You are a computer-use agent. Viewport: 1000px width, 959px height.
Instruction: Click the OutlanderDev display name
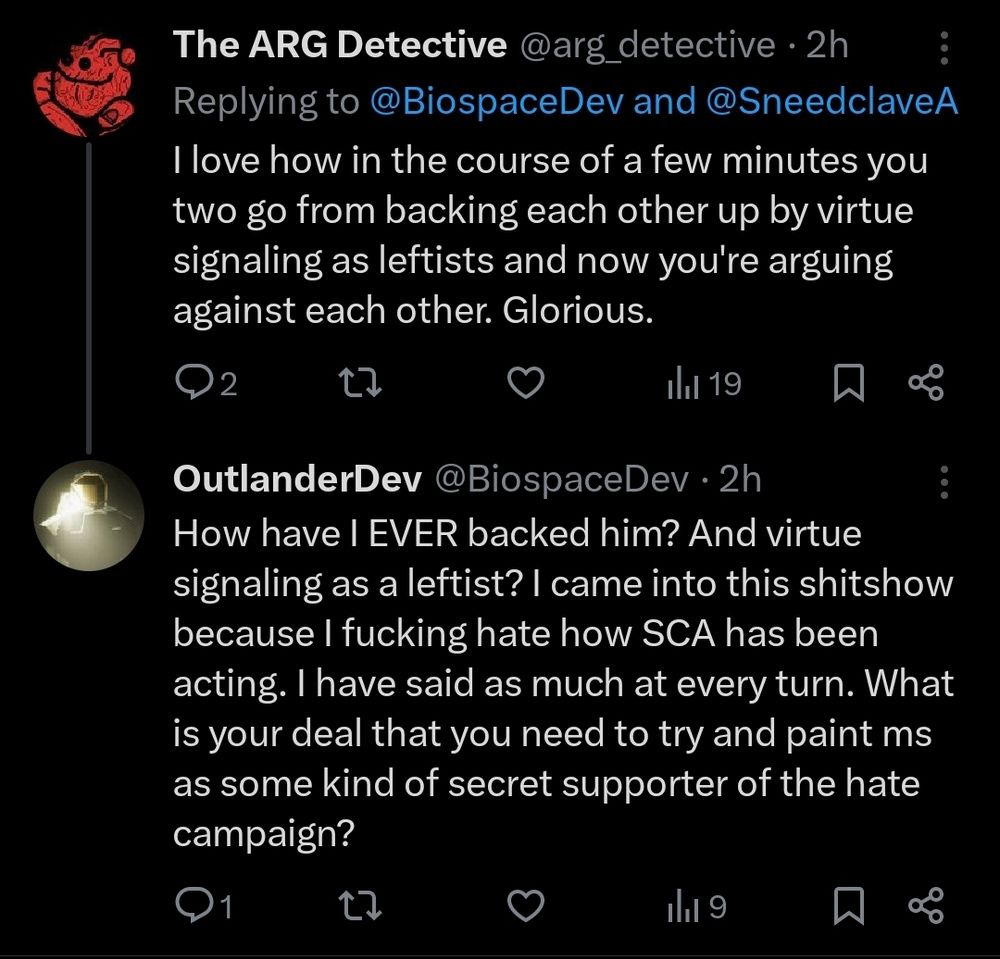pos(297,480)
